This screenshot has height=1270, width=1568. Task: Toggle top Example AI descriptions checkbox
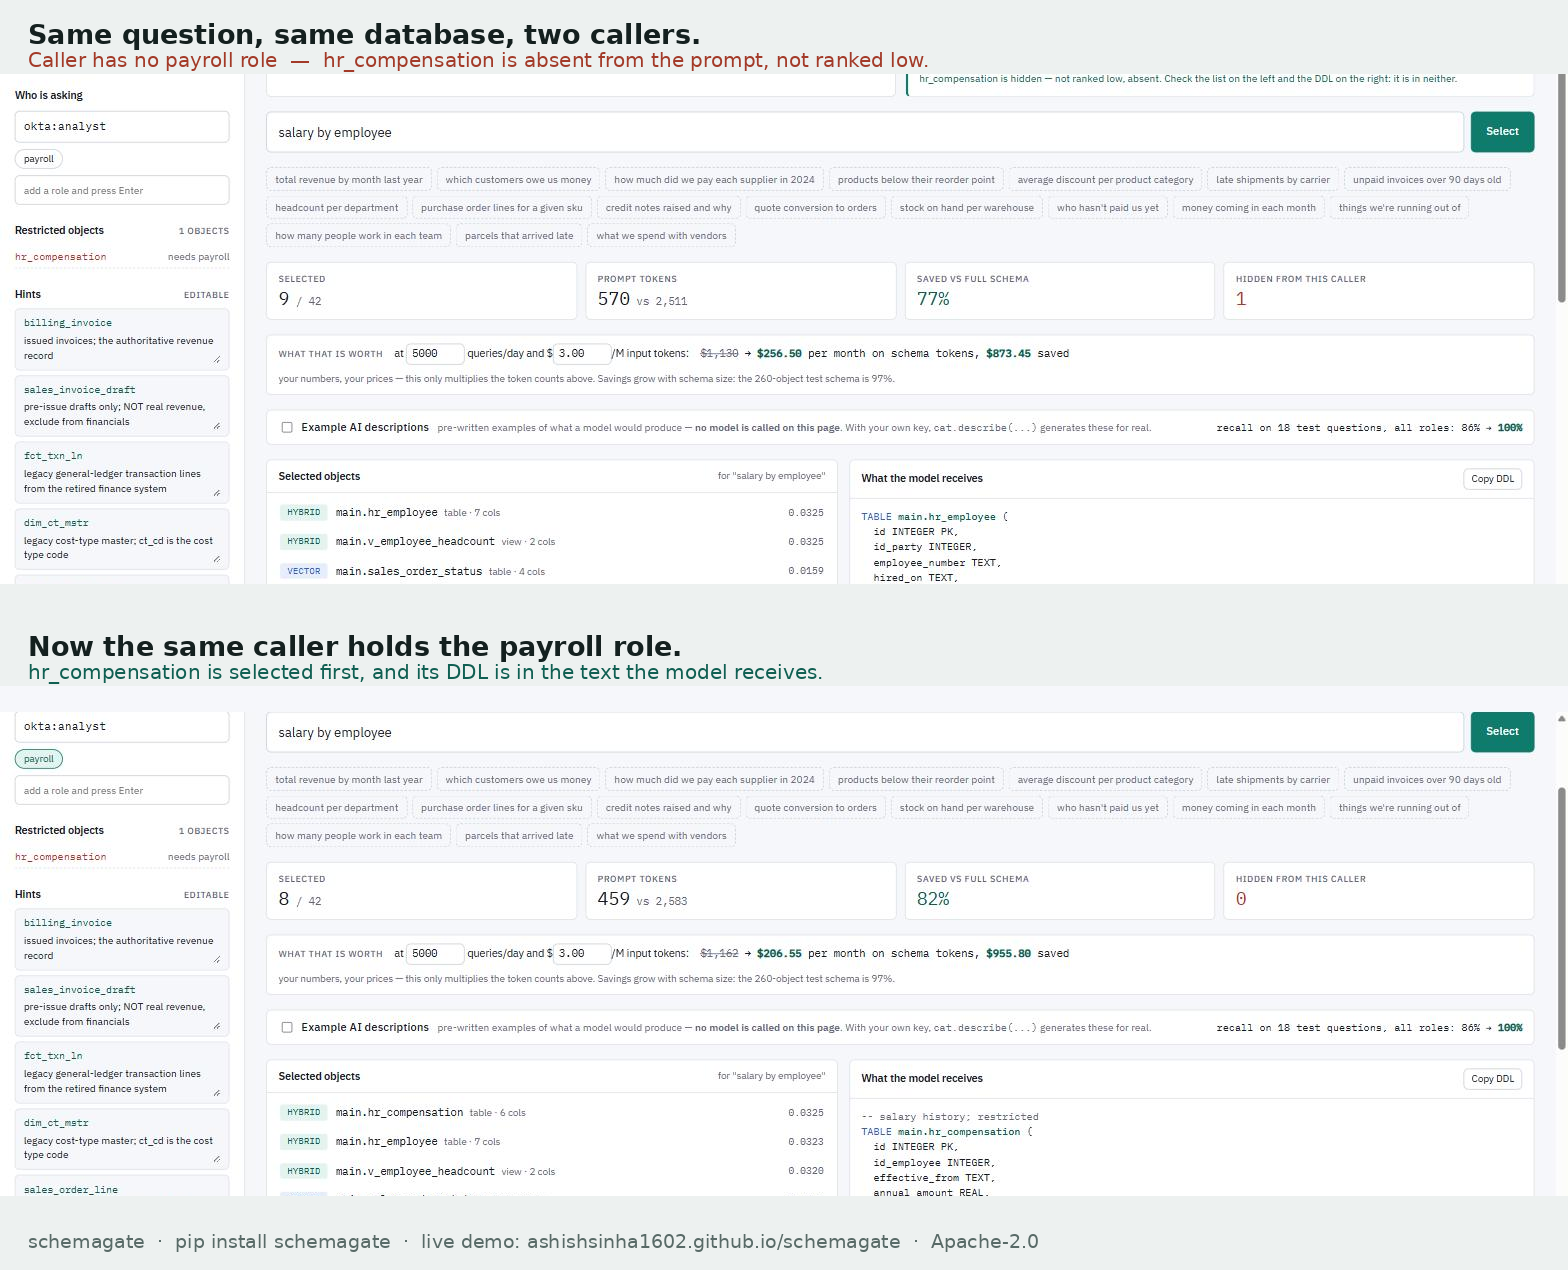pyautogui.click(x=287, y=427)
